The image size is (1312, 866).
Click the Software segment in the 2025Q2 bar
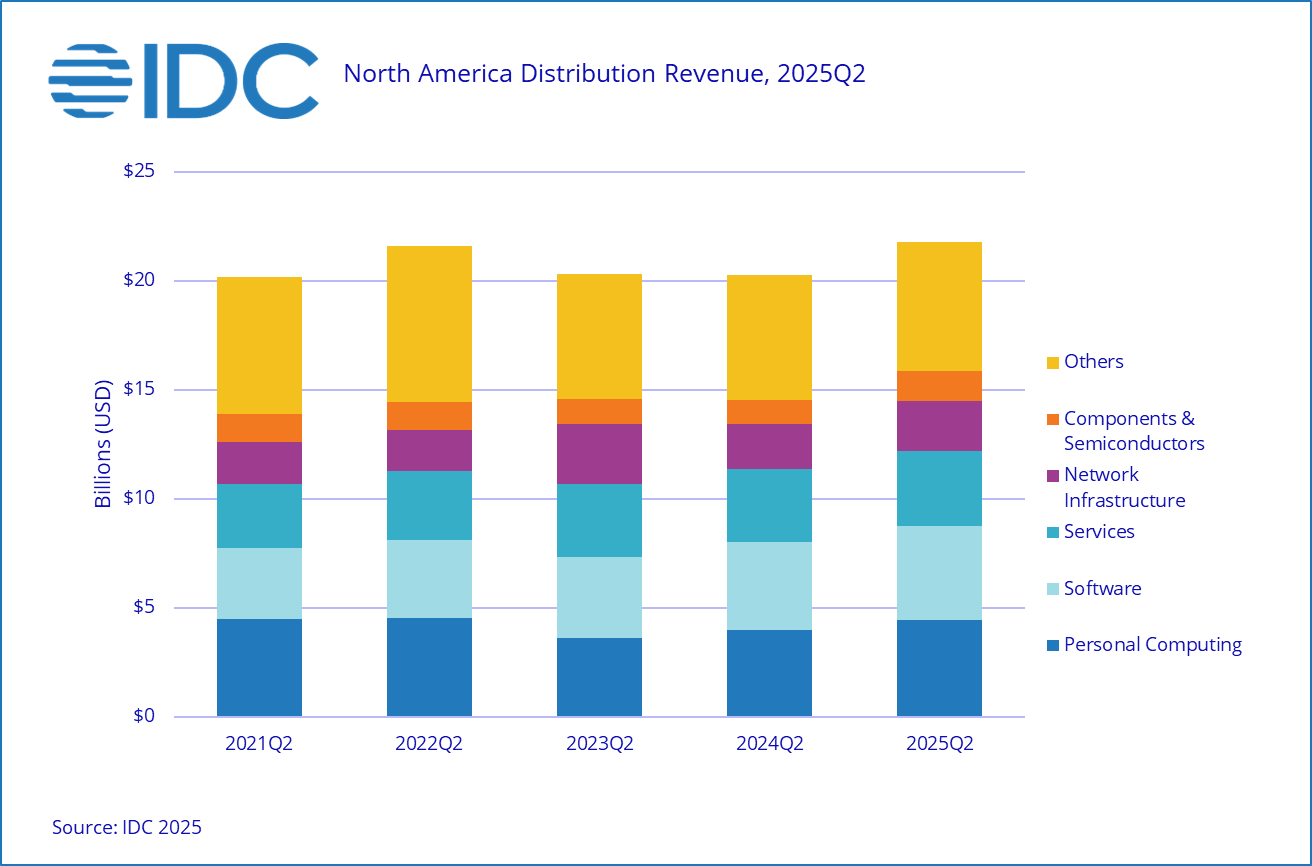coord(939,573)
